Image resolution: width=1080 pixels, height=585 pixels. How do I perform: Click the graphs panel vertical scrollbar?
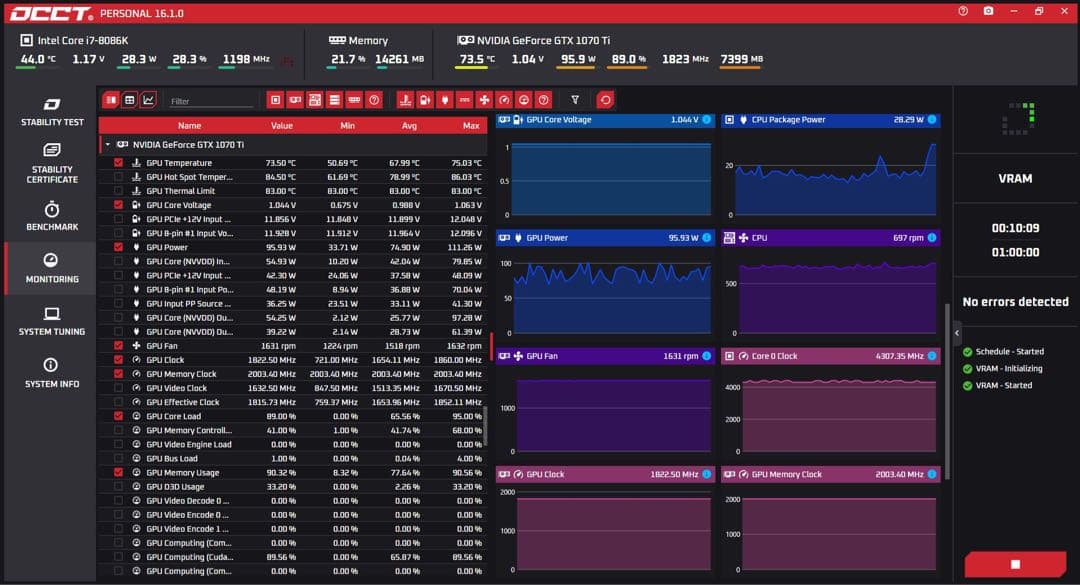pyautogui.click(x=948, y=391)
